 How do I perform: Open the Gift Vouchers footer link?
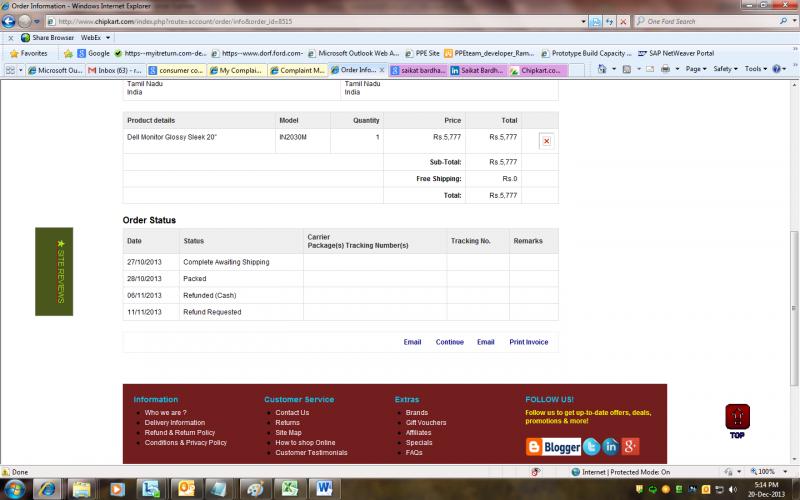426,422
